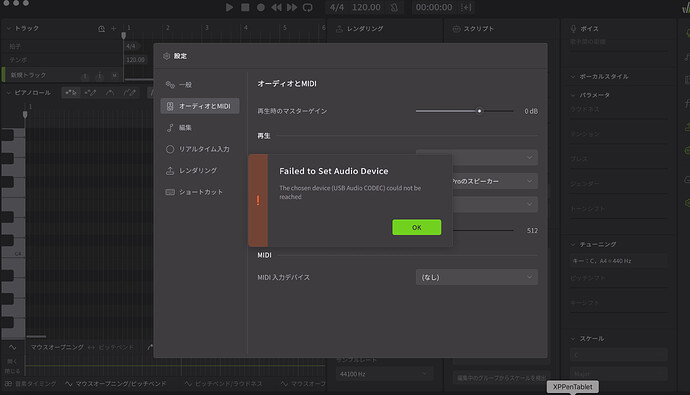Click the add track plus icon
The width and height of the screenshot is (690, 395).
(114, 29)
